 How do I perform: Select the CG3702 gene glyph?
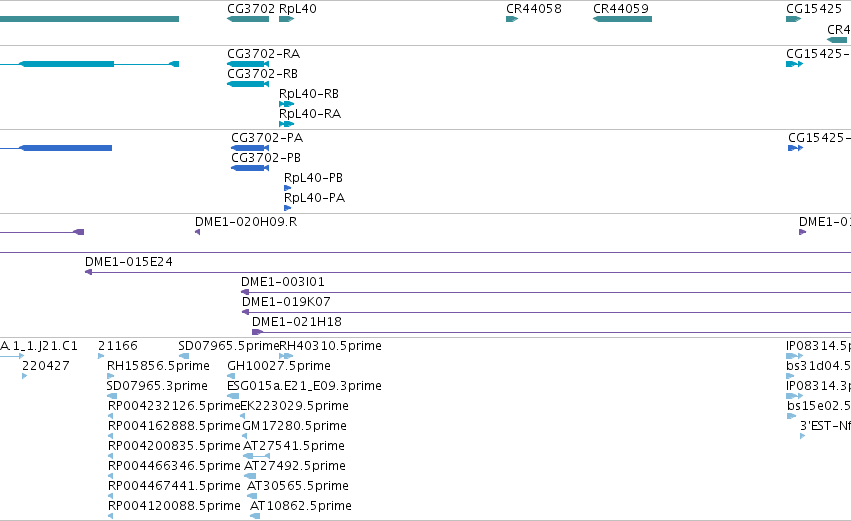[248, 19]
